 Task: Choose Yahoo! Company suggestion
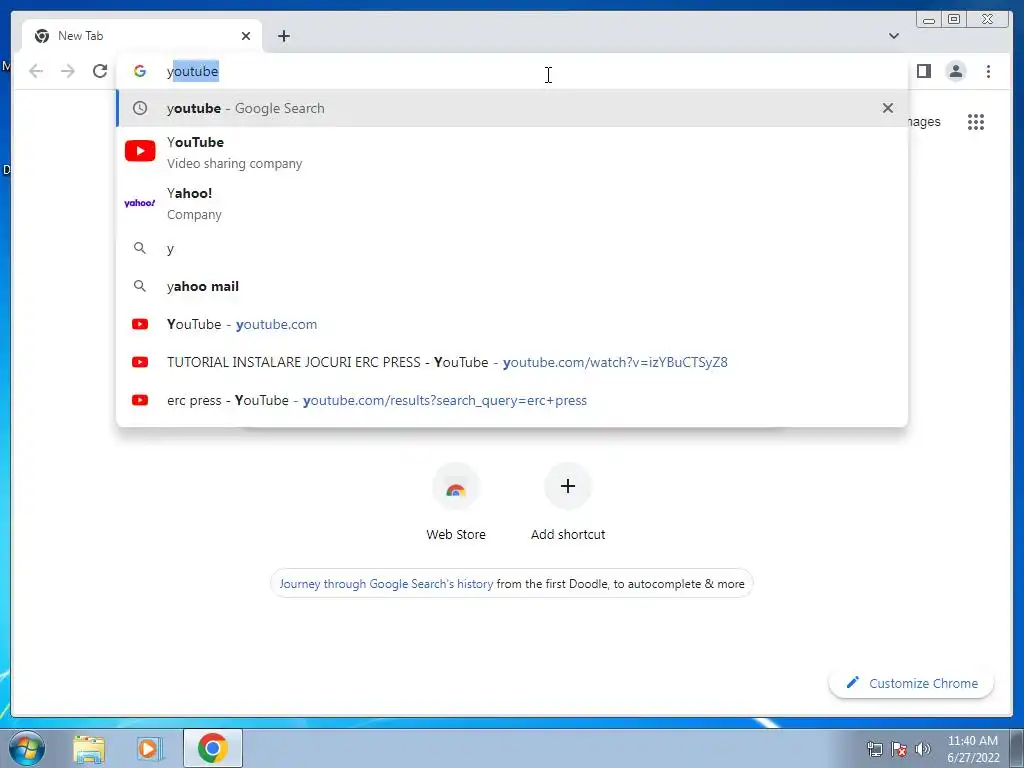[512, 203]
